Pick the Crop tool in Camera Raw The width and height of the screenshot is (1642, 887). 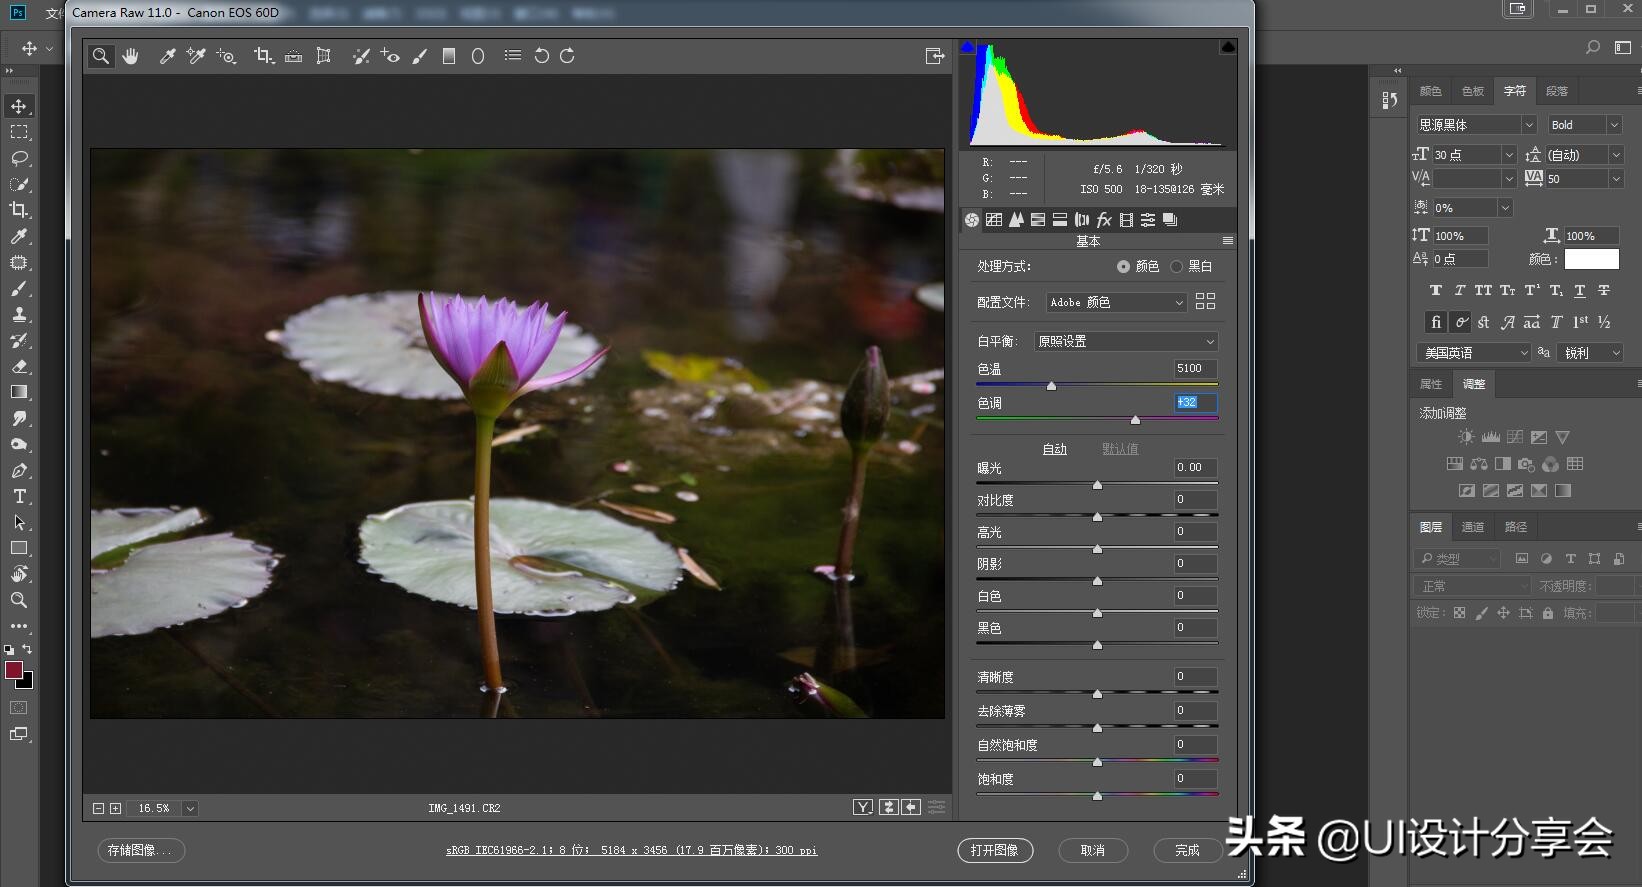[263, 56]
